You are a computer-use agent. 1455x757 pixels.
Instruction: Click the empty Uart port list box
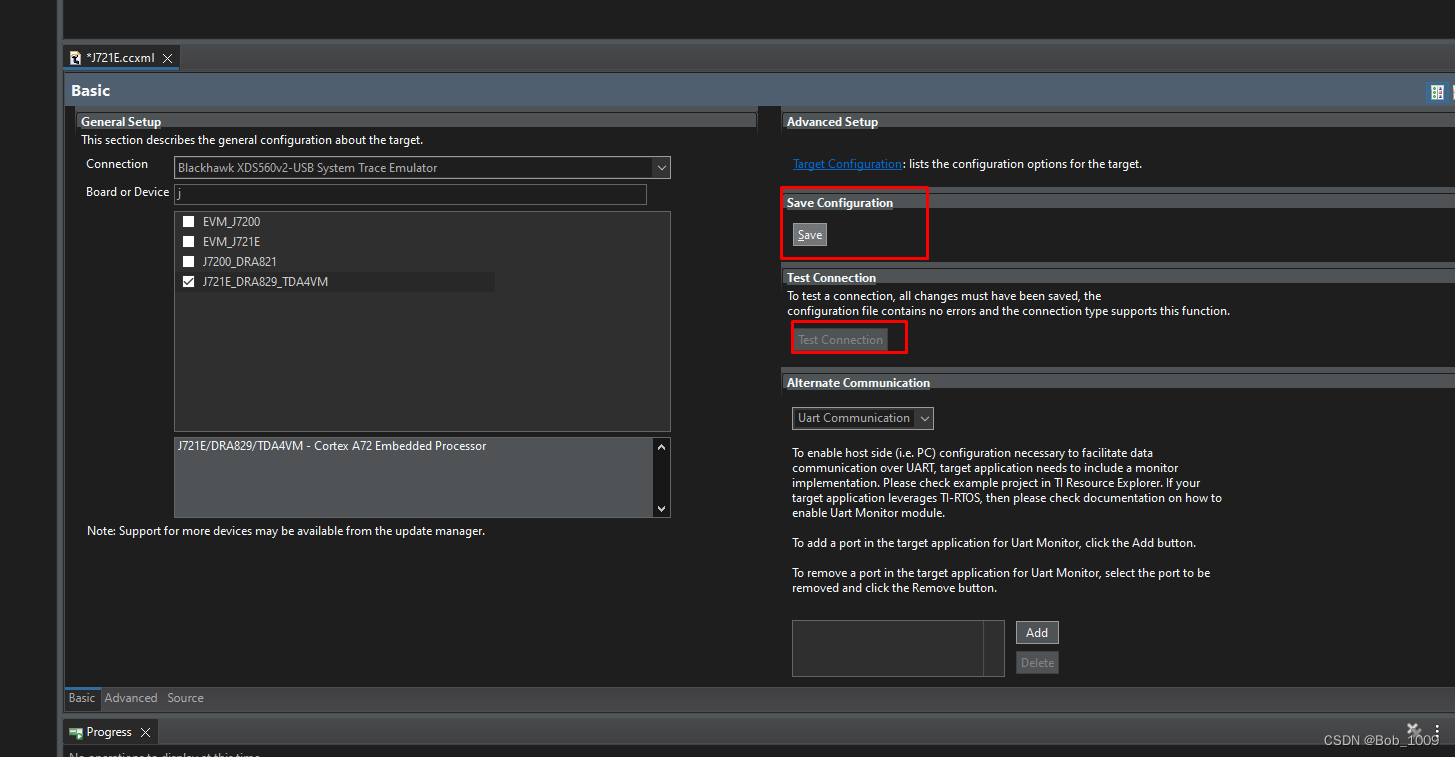coord(898,648)
